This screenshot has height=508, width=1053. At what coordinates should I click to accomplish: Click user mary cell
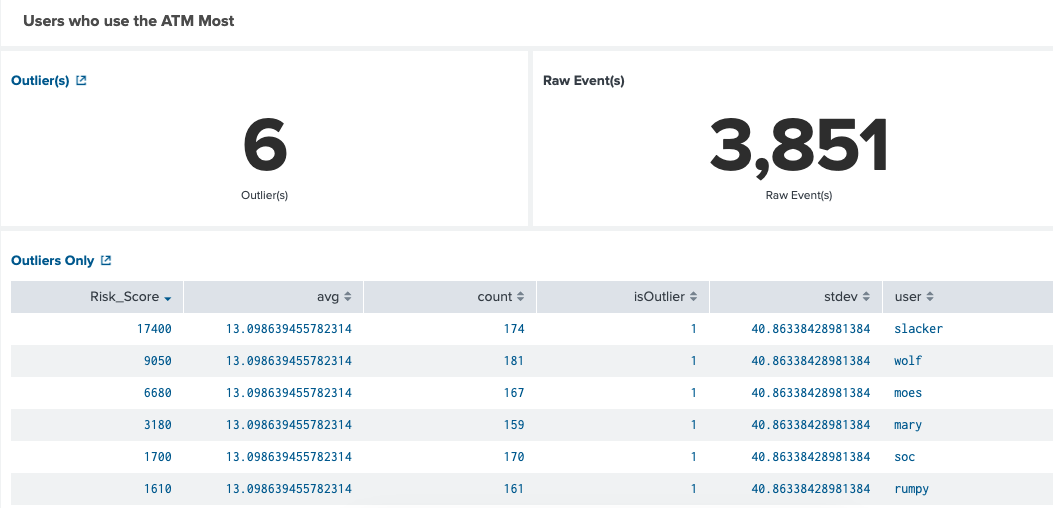[908, 425]
